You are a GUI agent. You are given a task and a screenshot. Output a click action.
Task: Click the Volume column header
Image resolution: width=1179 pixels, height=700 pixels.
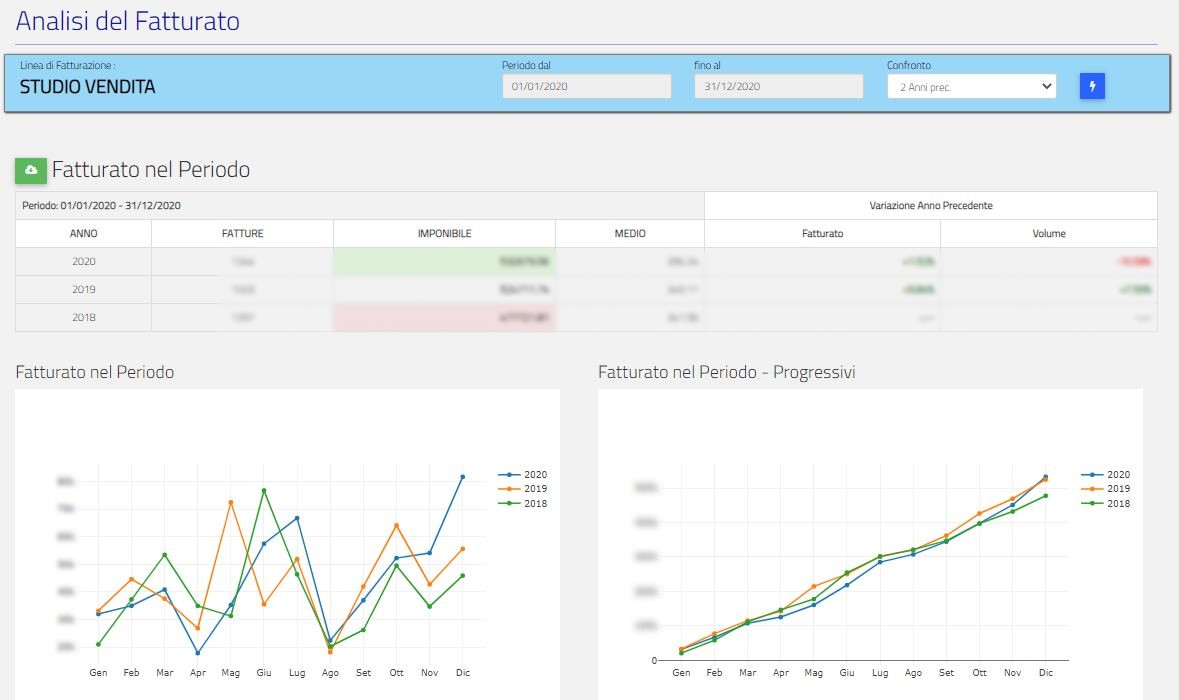tap(1049, 234)
